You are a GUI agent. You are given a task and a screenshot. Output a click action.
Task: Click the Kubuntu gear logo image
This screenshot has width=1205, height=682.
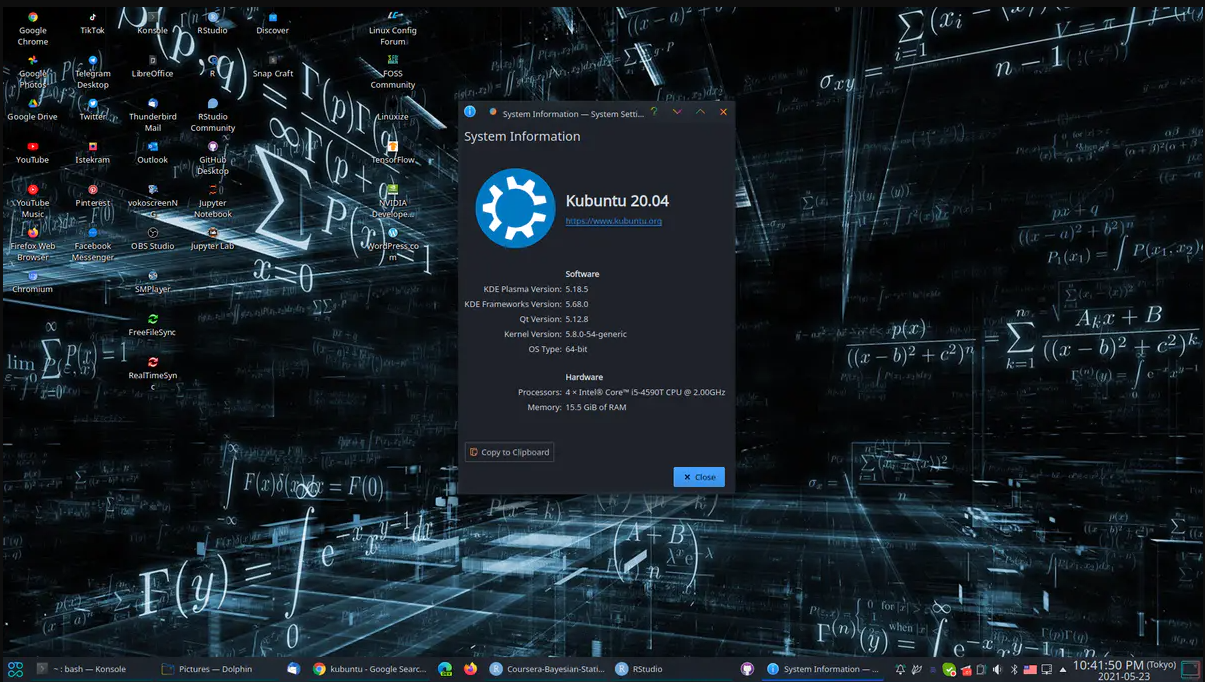point(515,208)
